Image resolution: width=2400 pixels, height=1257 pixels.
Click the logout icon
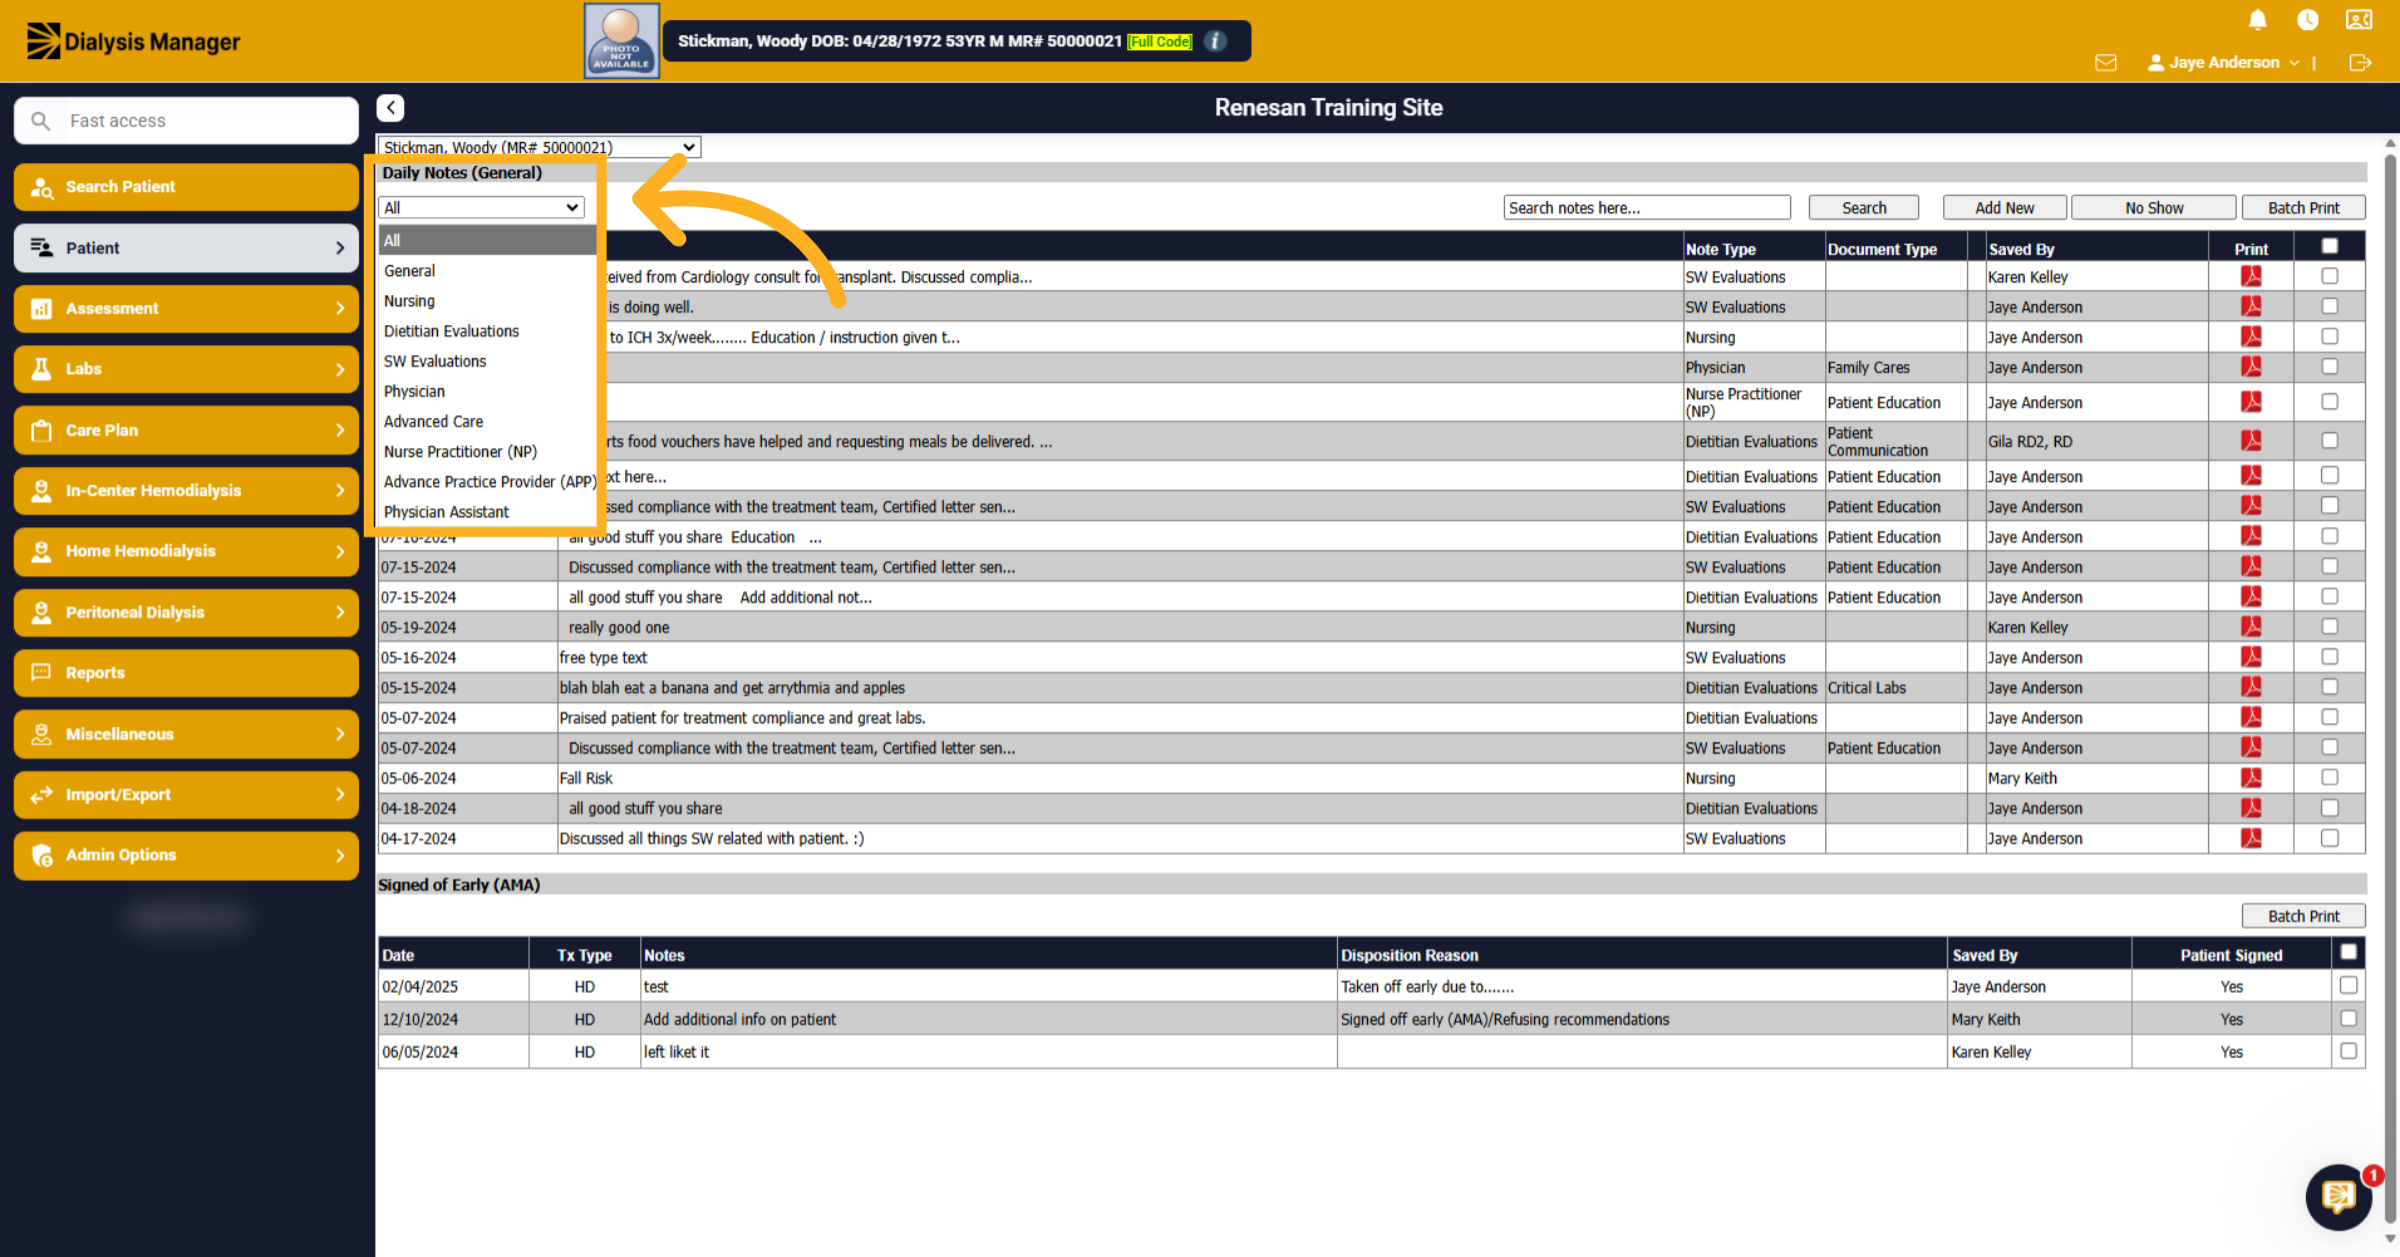(x=2360, y=62)
